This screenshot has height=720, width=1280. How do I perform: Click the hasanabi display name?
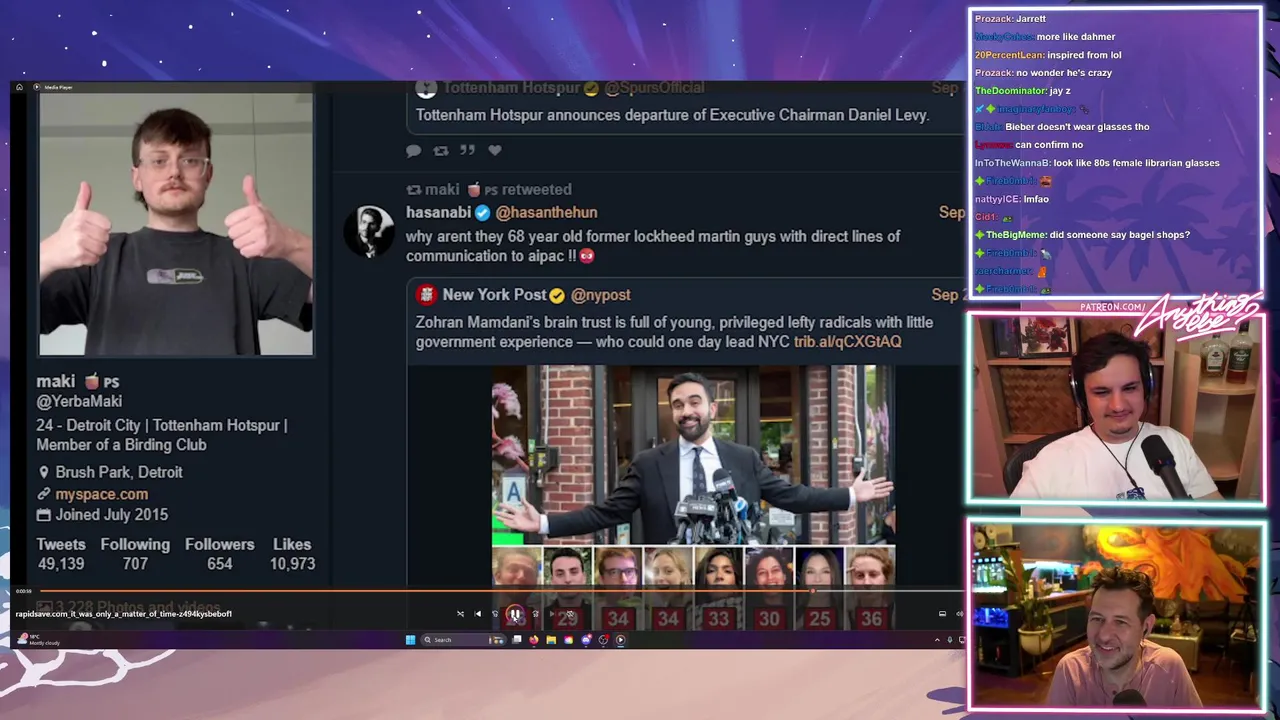tap(438, 212)
